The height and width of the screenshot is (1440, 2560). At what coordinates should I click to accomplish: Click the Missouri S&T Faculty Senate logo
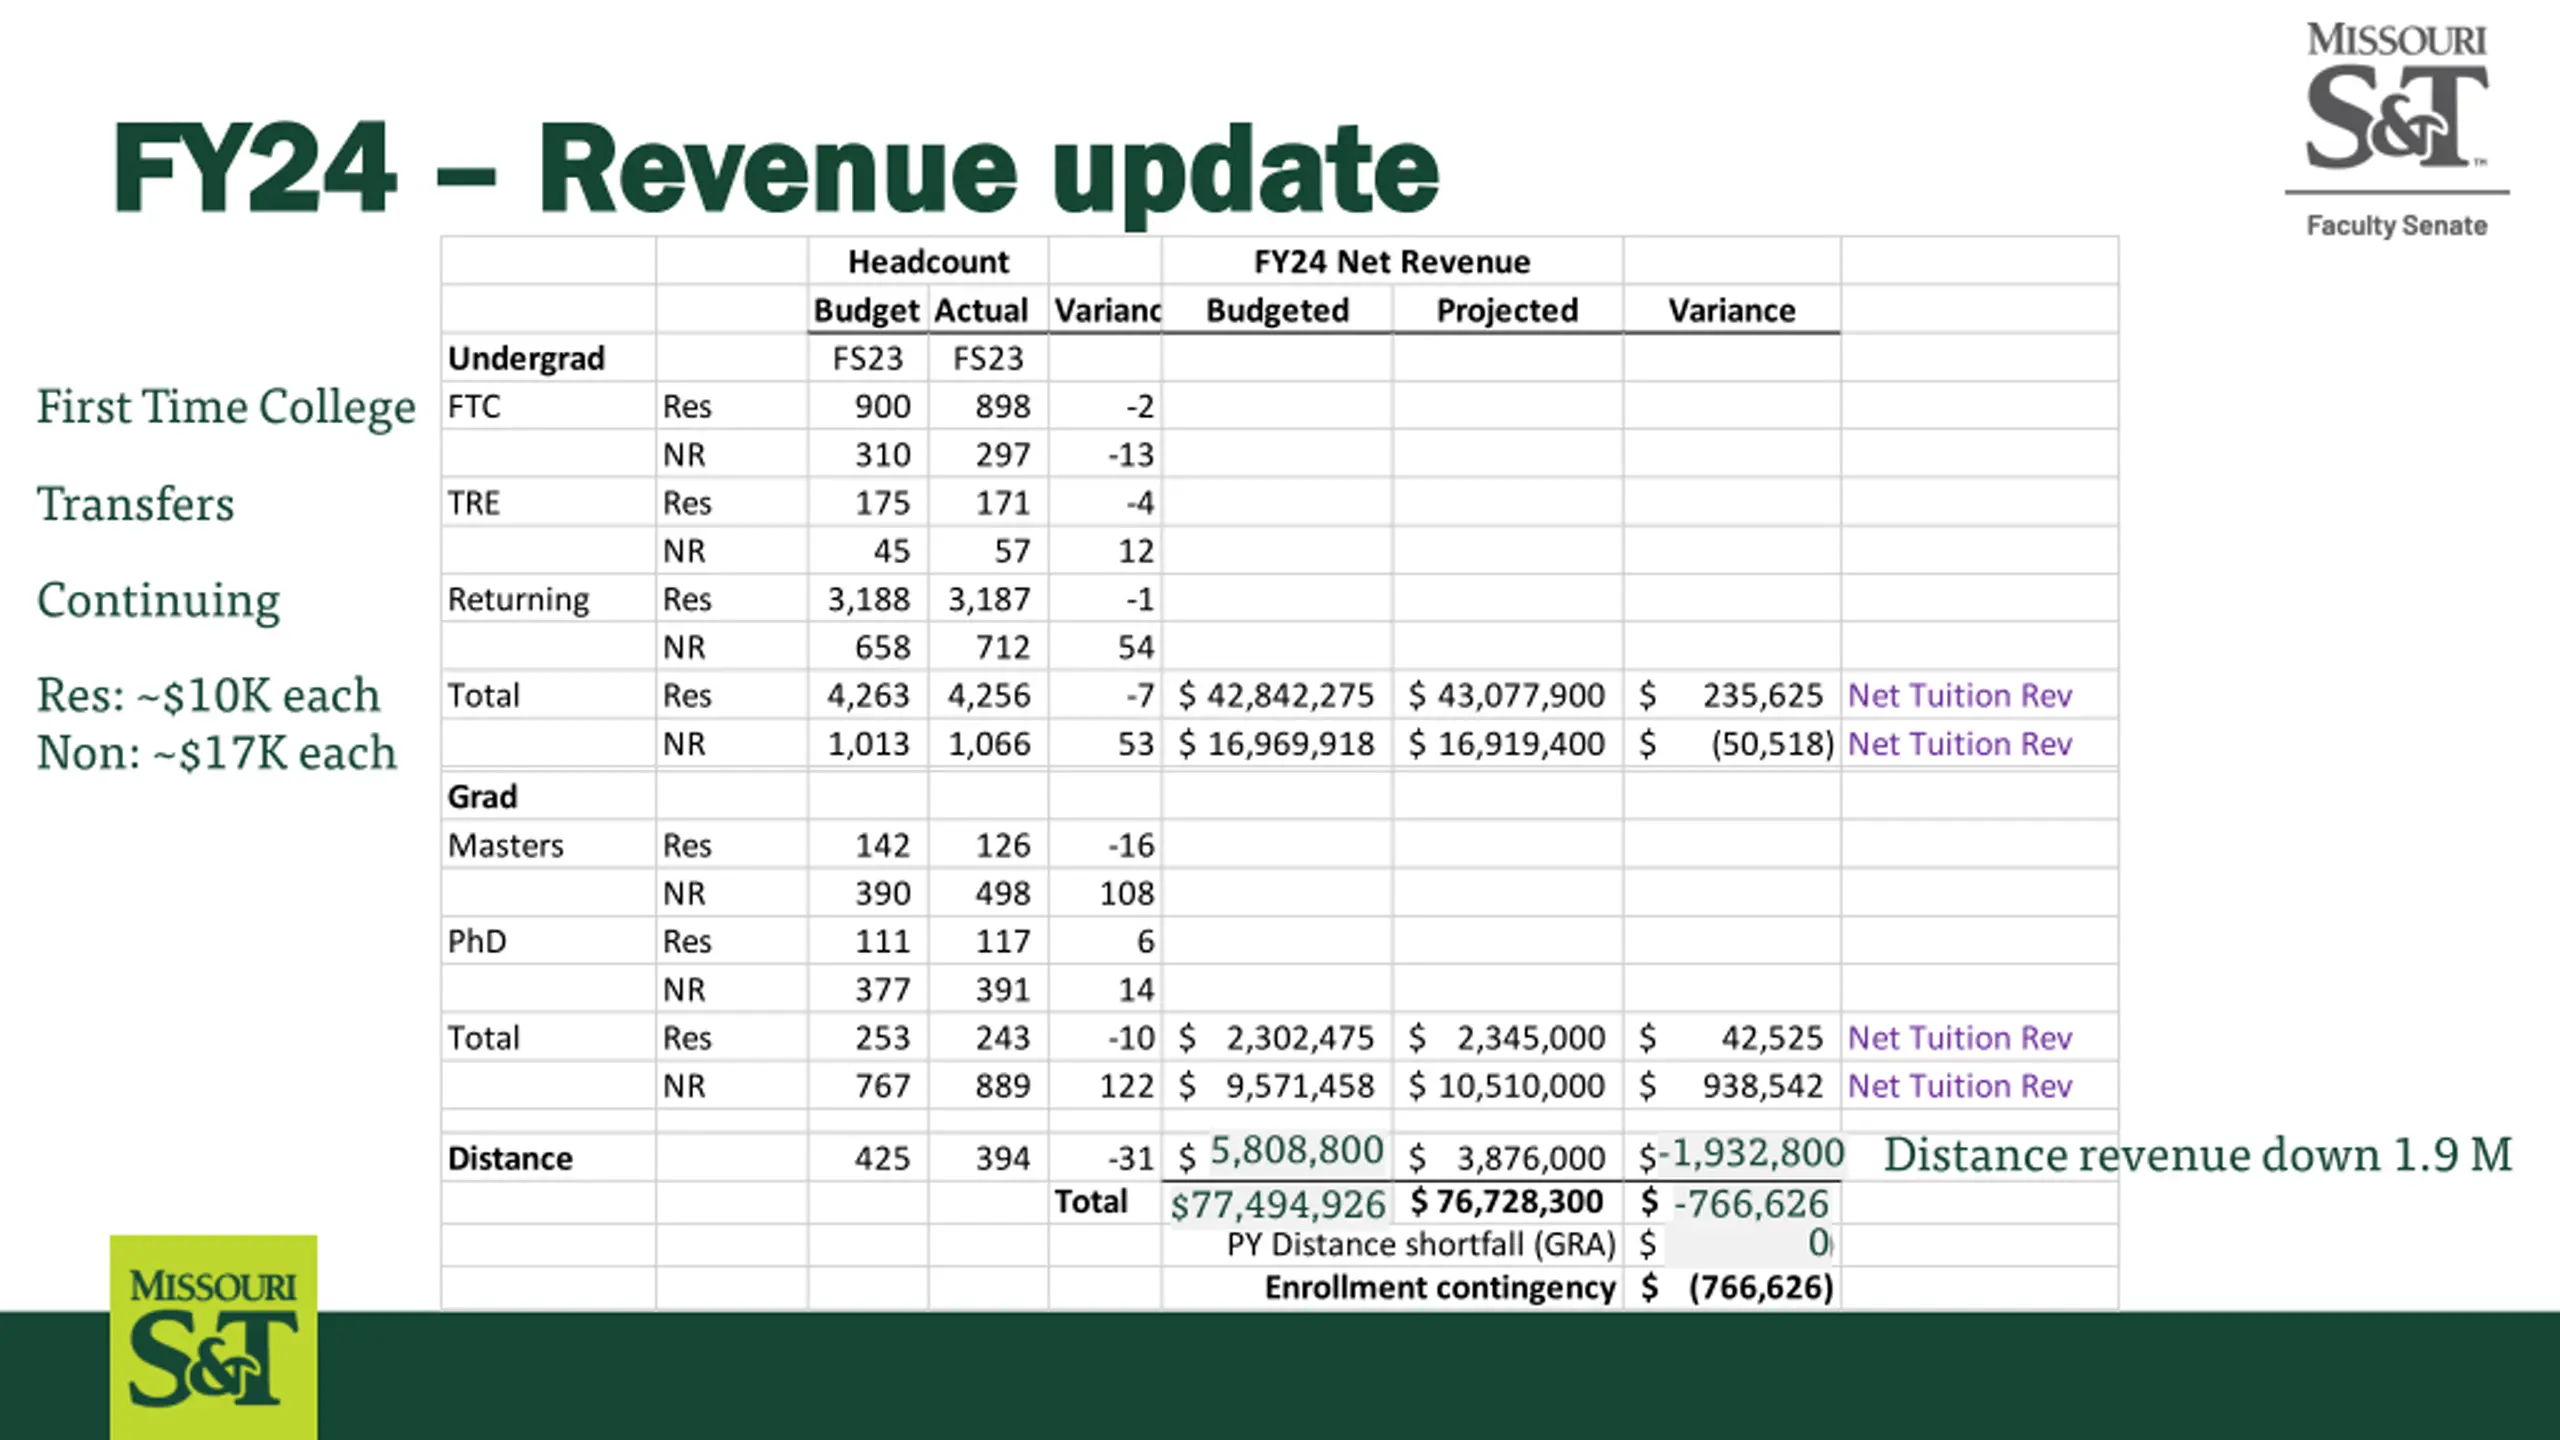coord(2397,131)
